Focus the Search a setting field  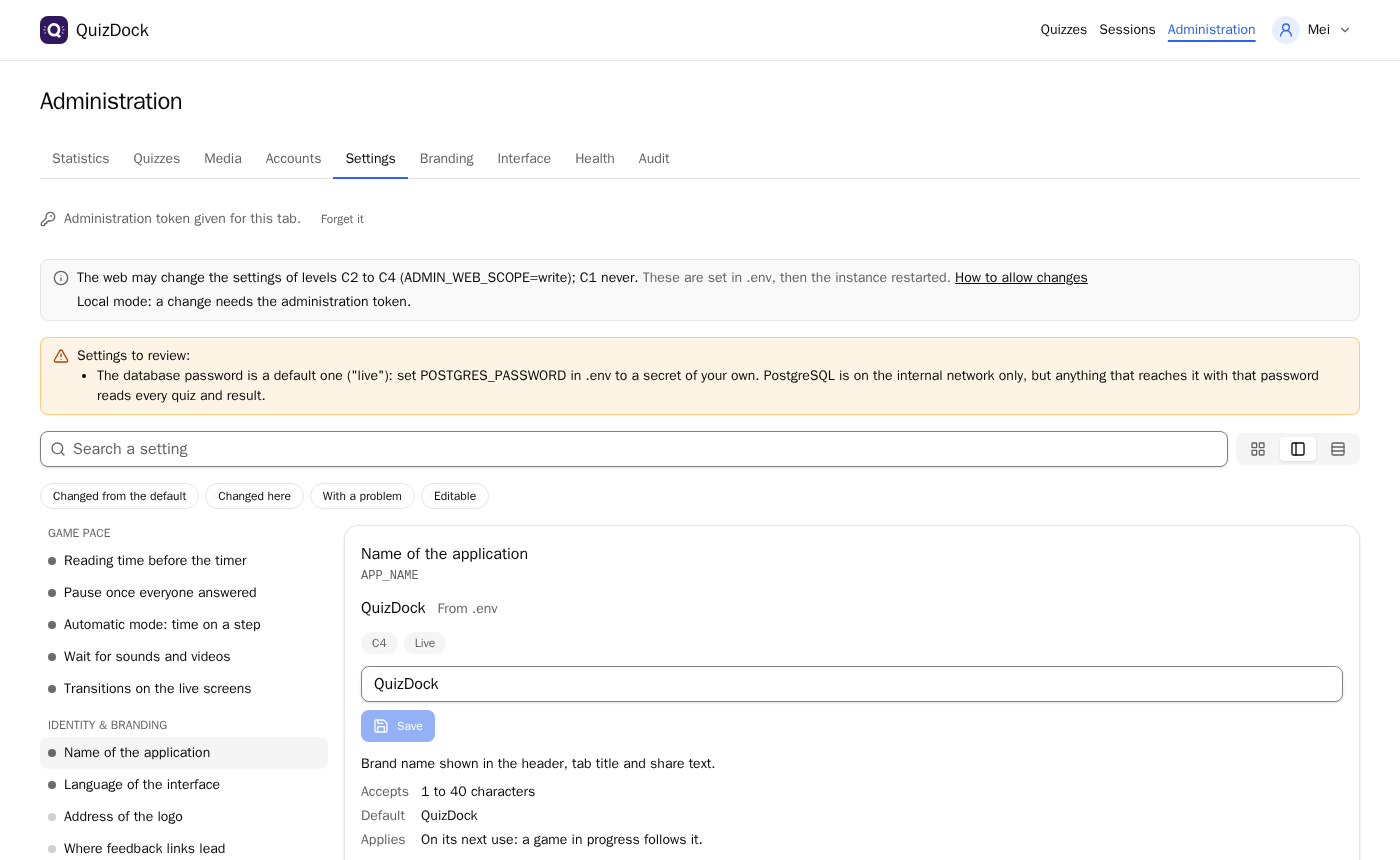pyautogui.click(x=634, y=449)
